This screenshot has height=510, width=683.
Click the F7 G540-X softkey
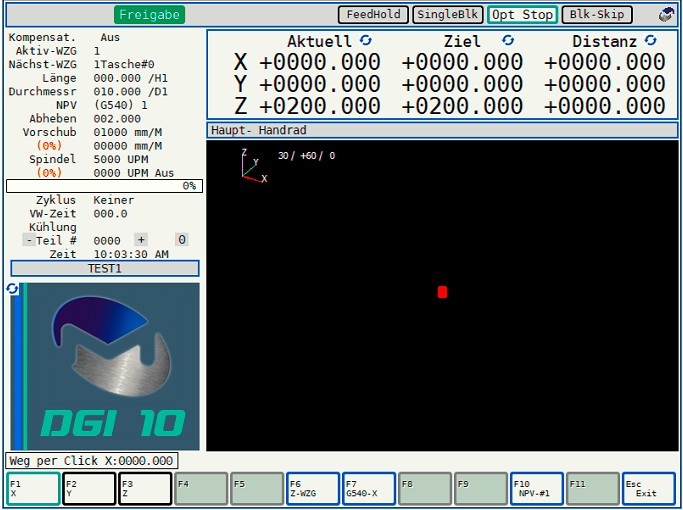pos(369,489)
